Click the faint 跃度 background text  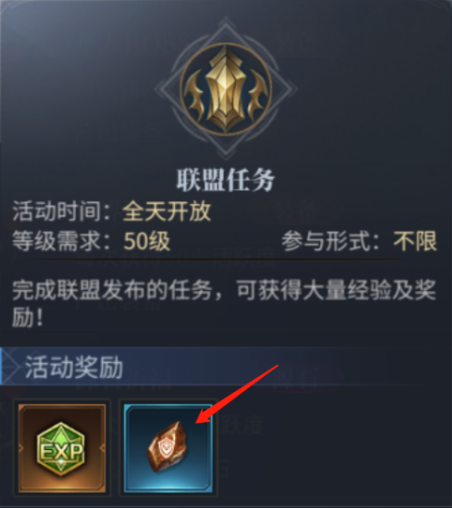pos(242,425)
